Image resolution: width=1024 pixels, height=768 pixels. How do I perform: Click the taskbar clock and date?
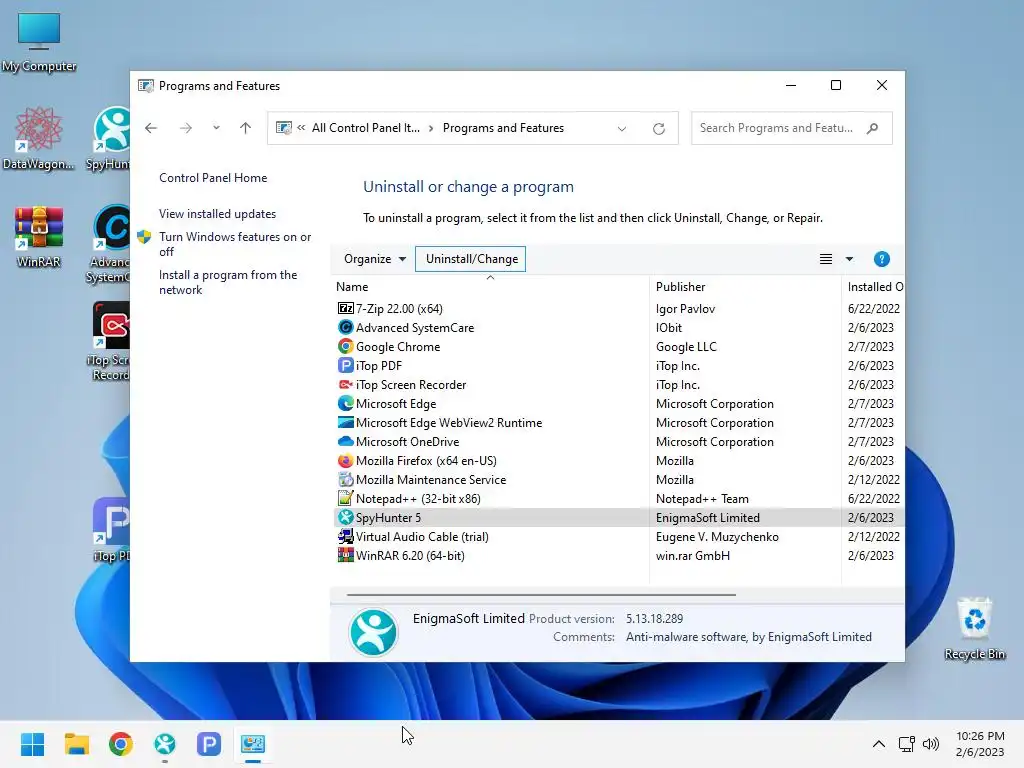[x=980, y=744]
